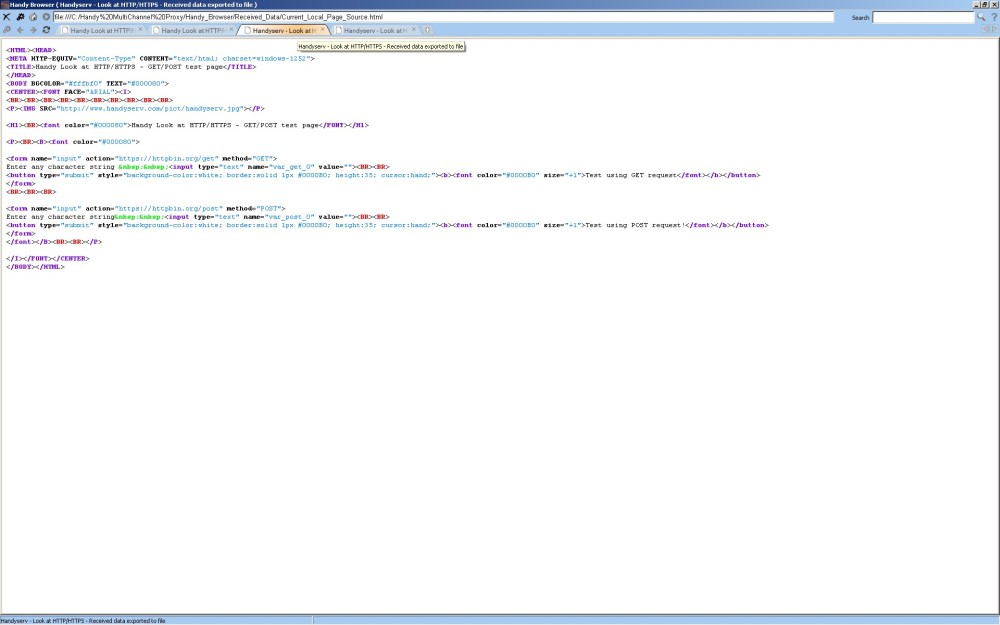Reload the page with the refresh icon
The width and height of the screenshot is (1000, 625).
click(46, 30)
